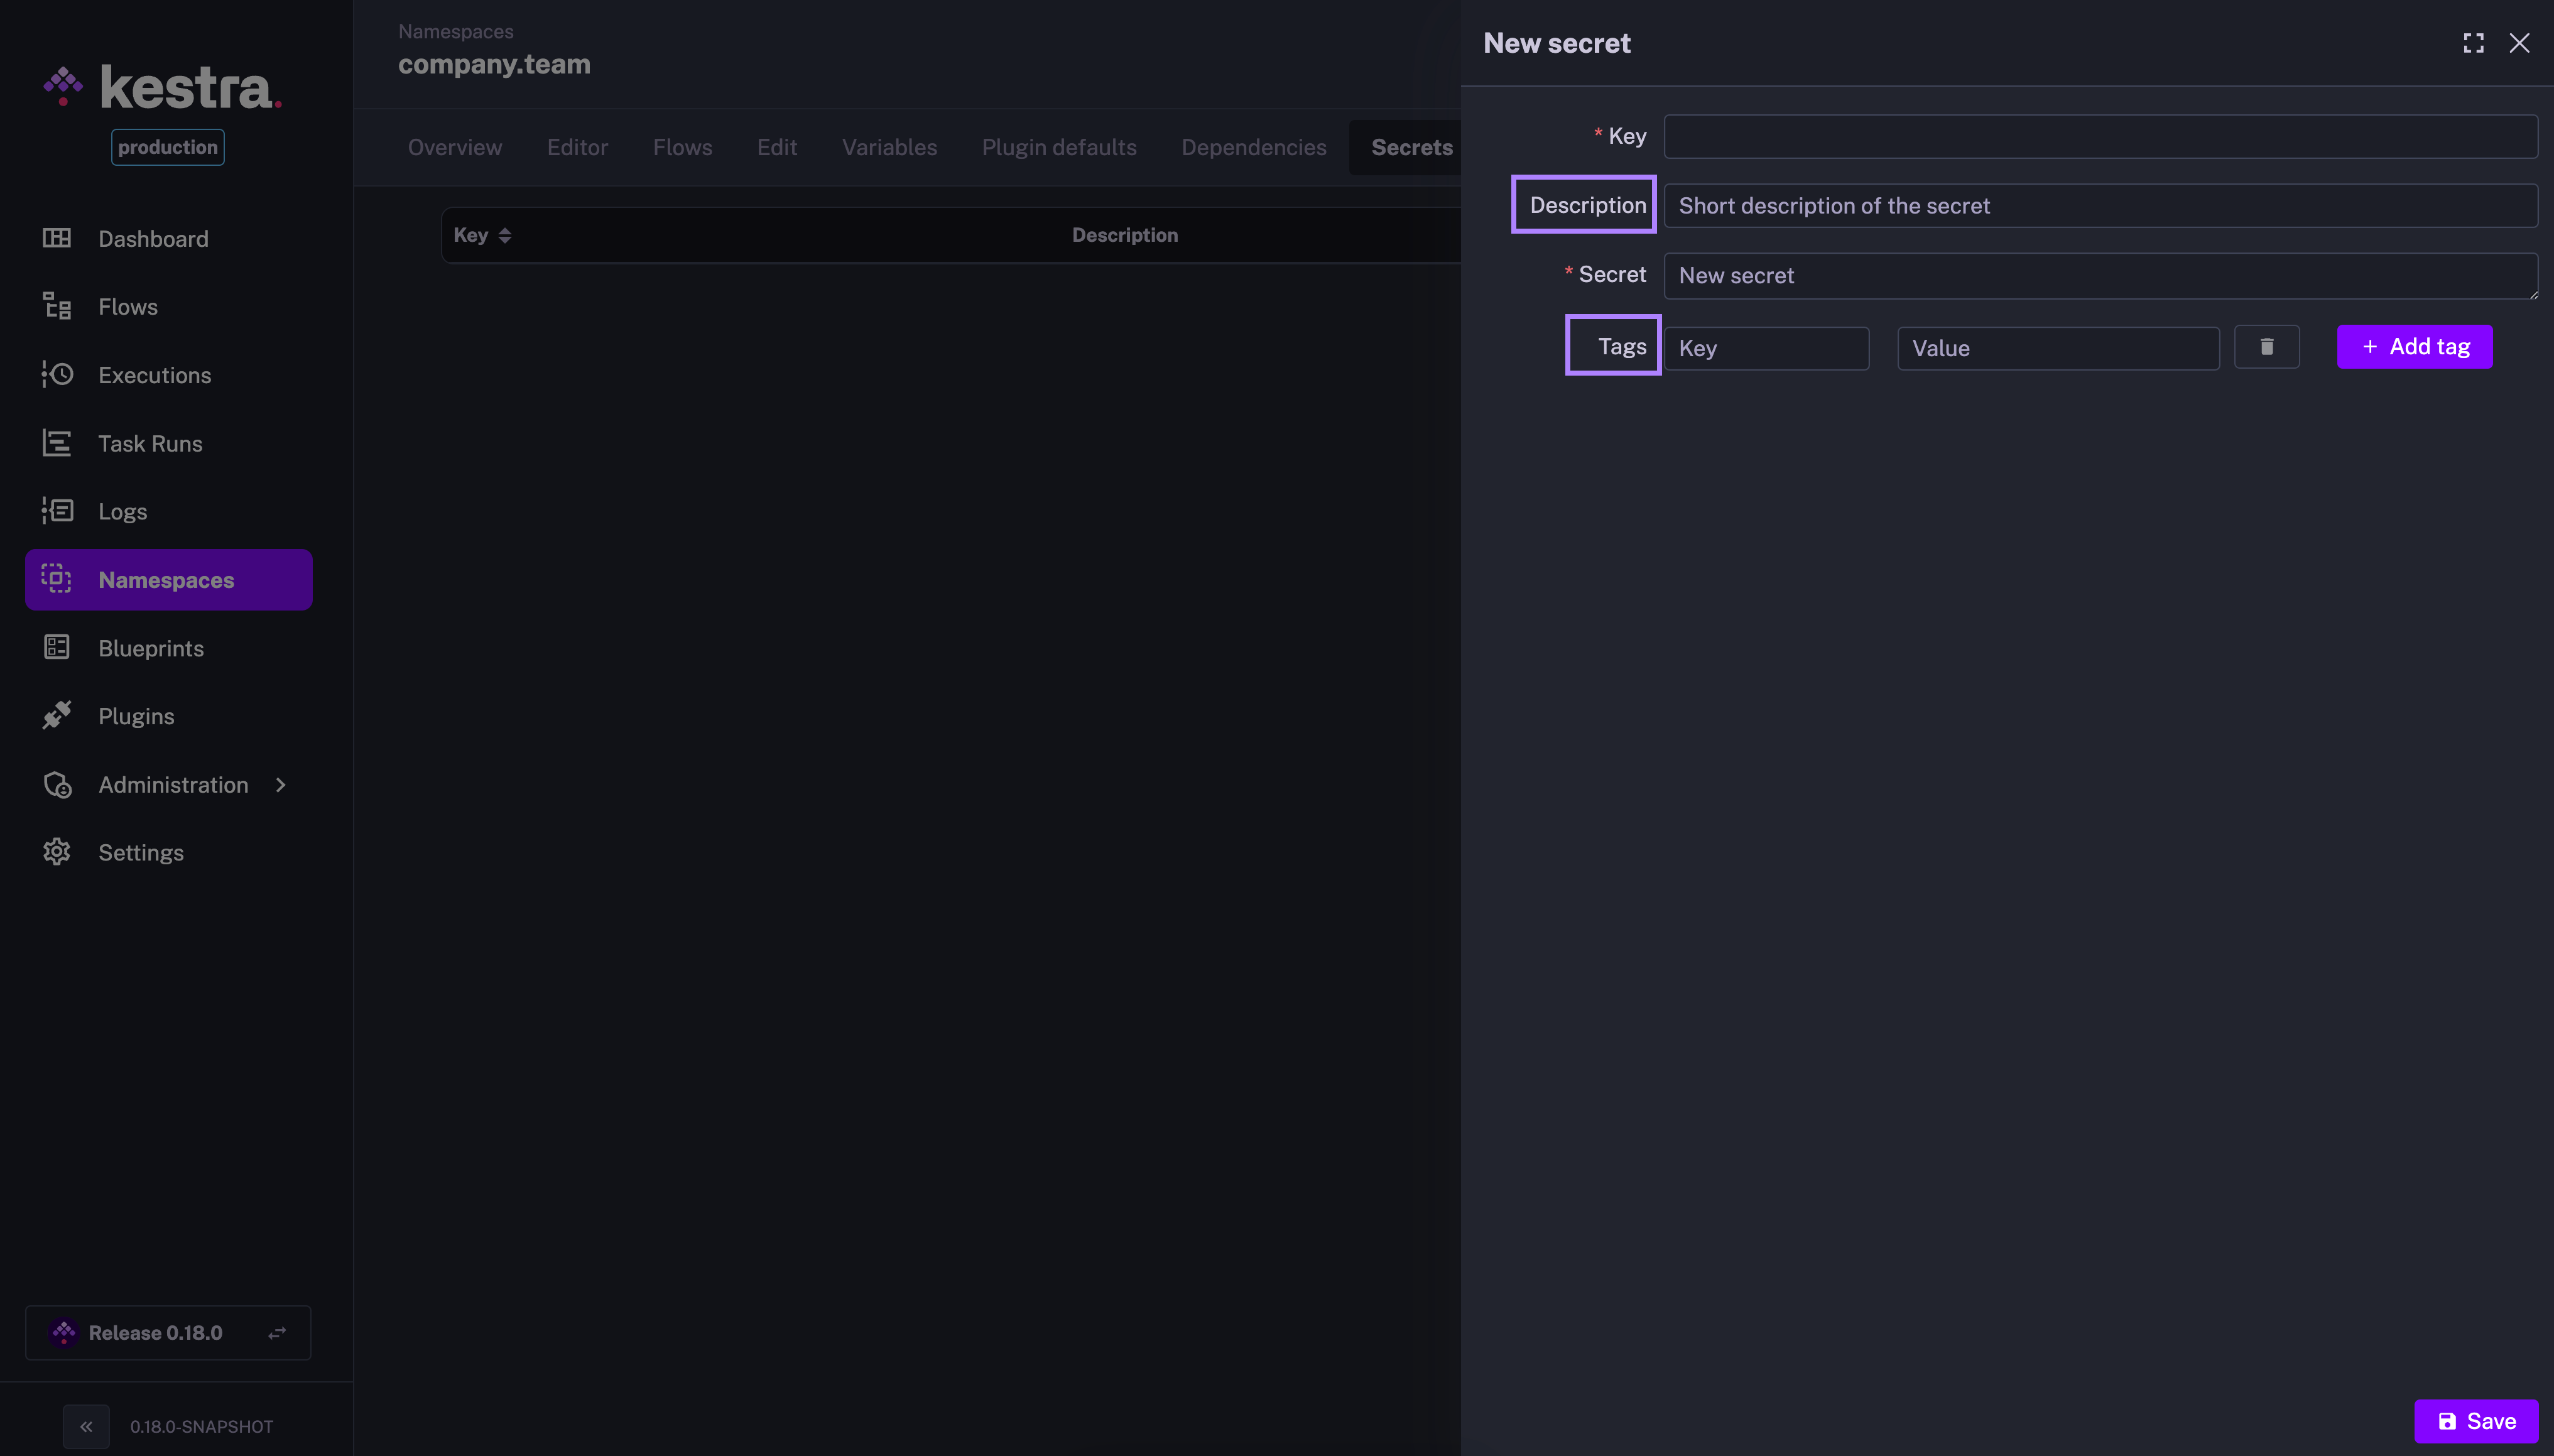Expand the New secret panel to fullscreen
The image size is (2554, 1456).
2473,43
